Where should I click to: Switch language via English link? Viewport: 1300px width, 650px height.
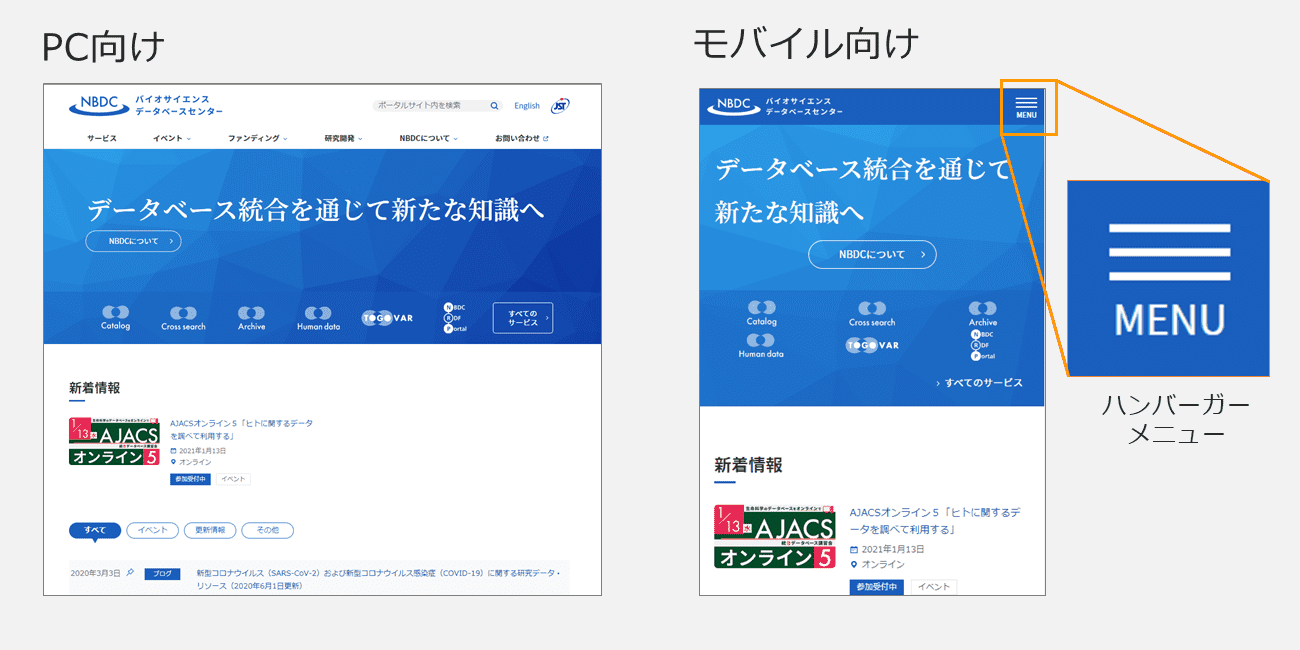[527, 106]
